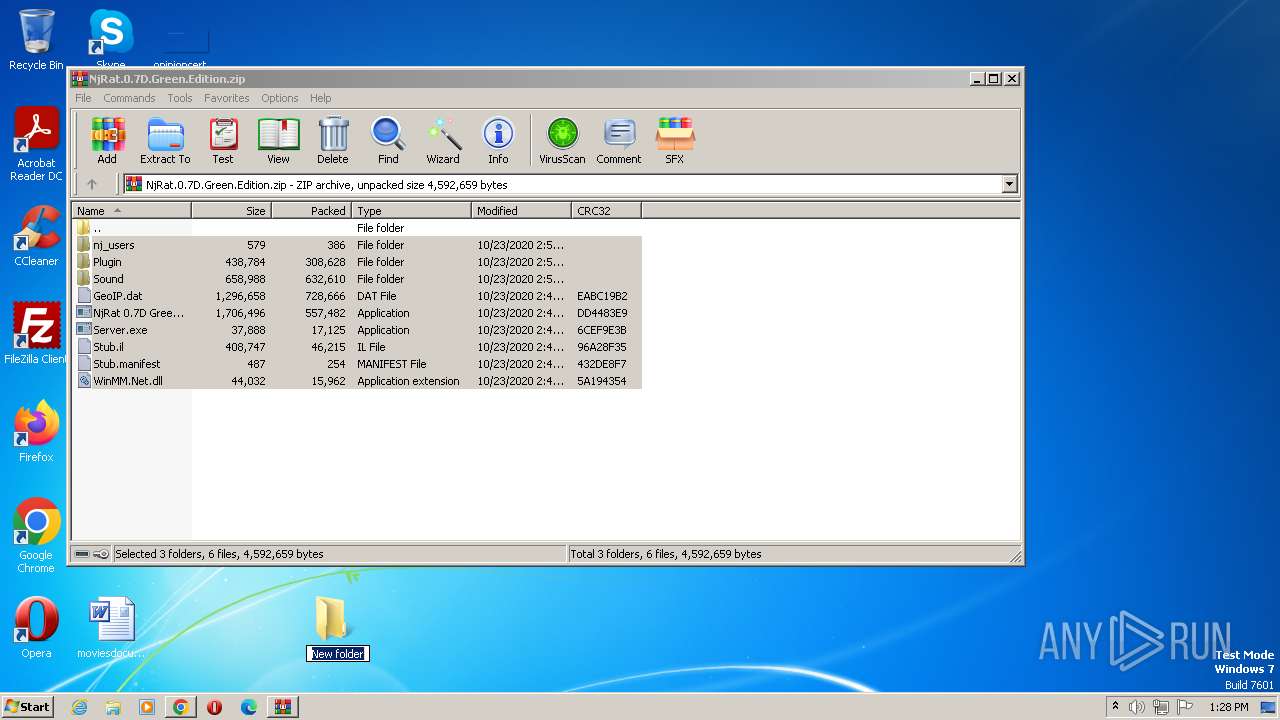Open Windows Media Player from taskbar
The image size is (1280, 720).
pos(147,707)
